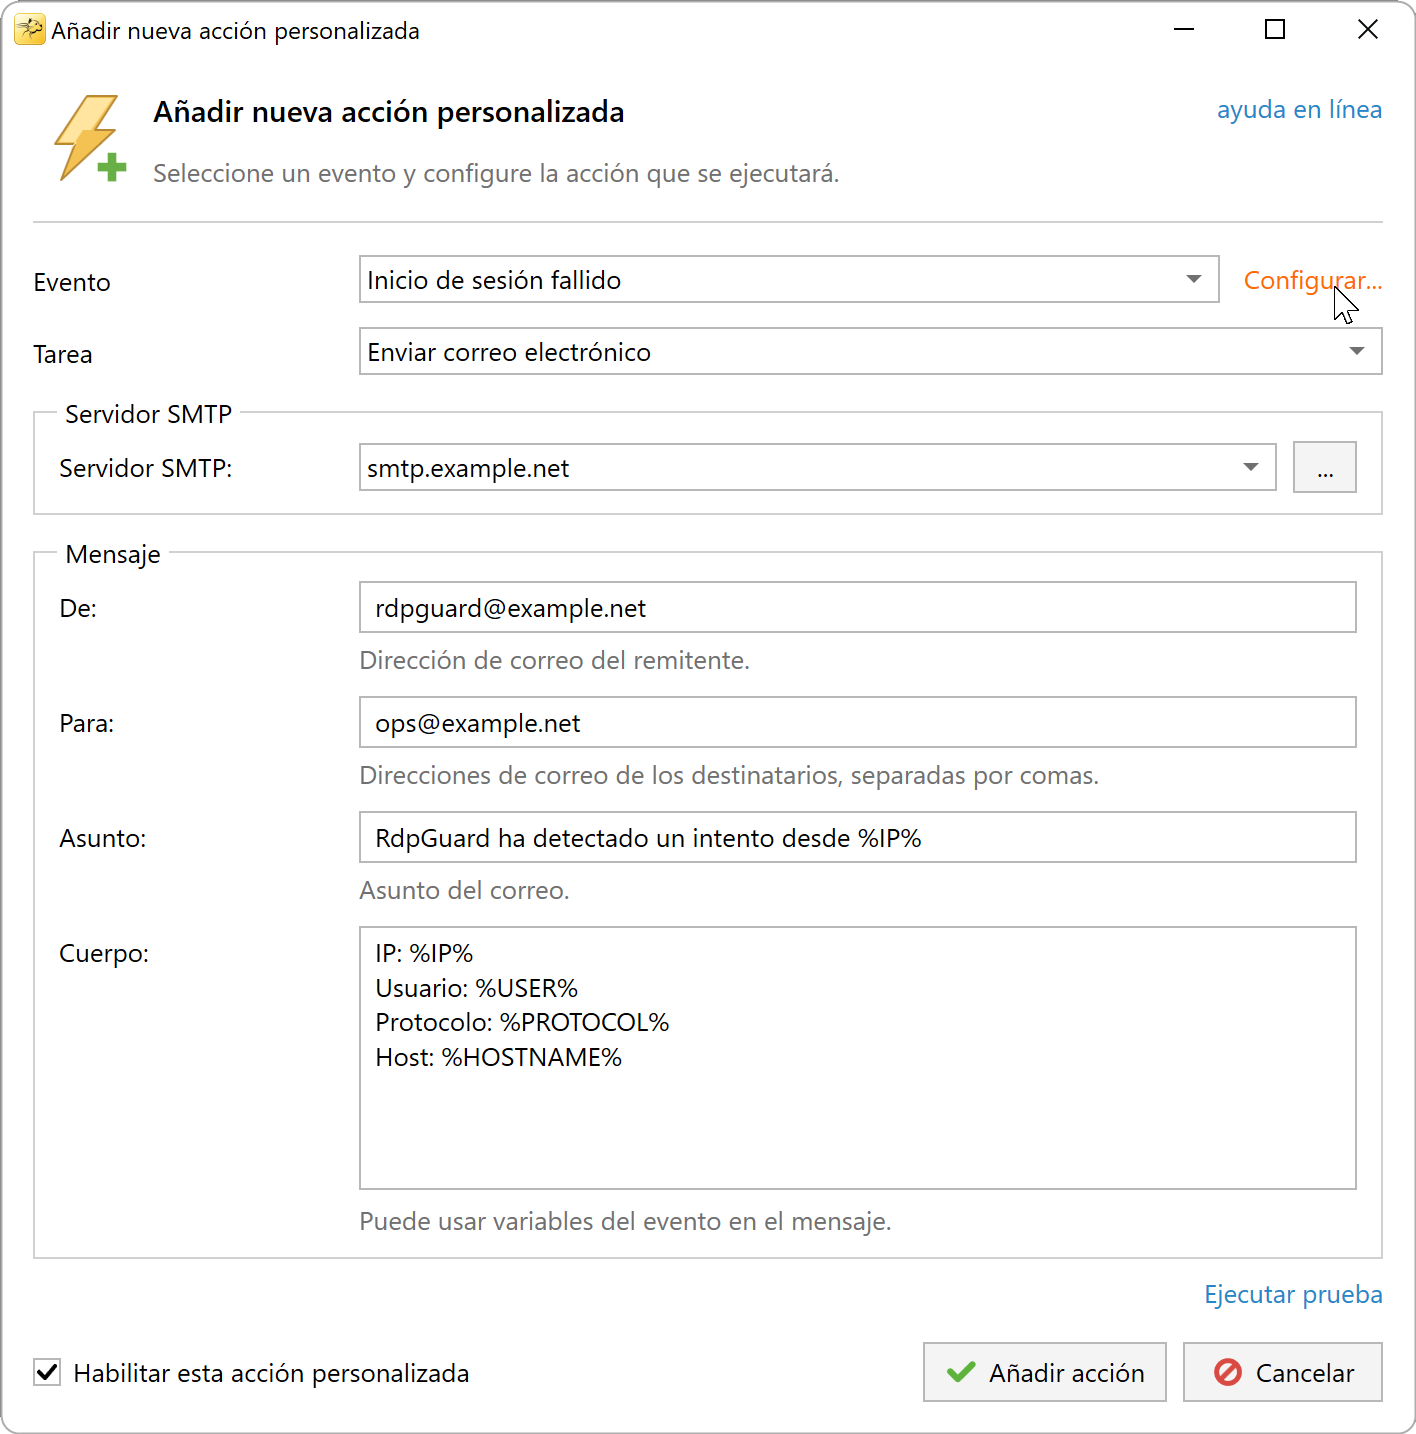
Task: Click Ejecutar prueba link
Action: tap(1293, 1294)
